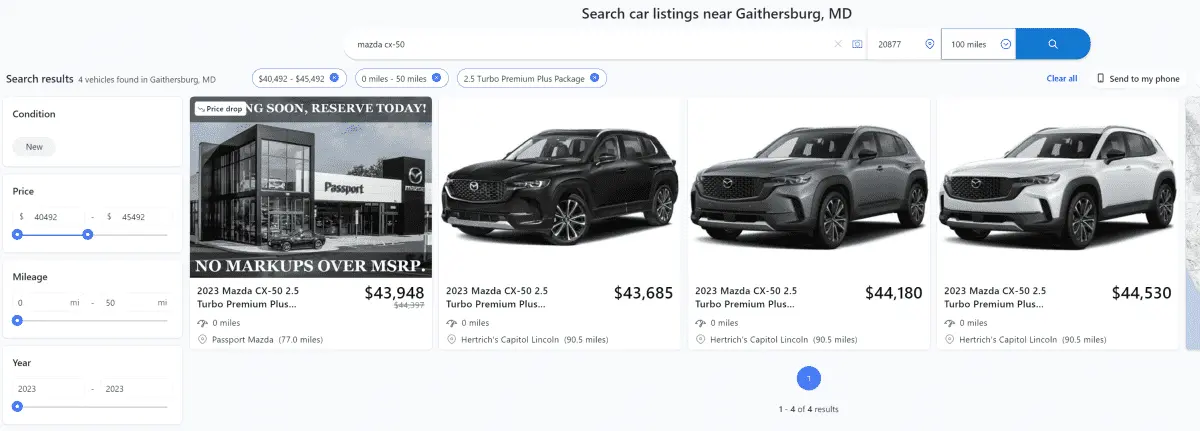The image size is (1200, 431).
Task: Open the white Mazda CX-50 thumbnail
Action: click(x=1057, y=188)
